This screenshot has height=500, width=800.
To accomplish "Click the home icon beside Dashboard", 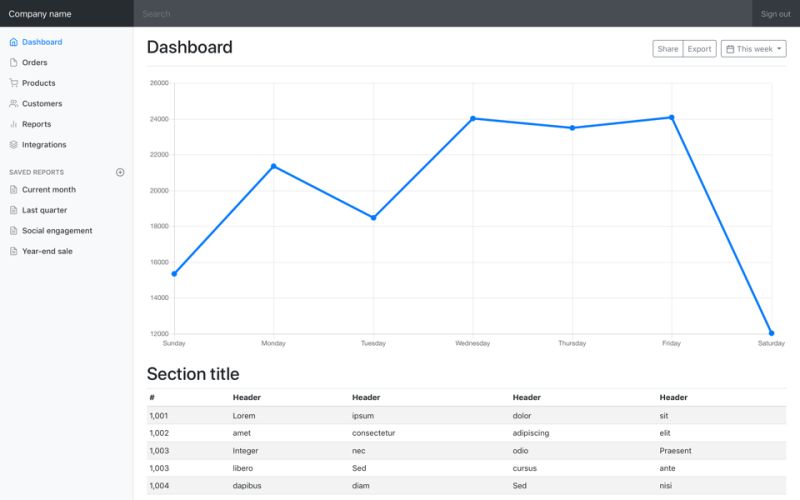I will [x=14, y=42].
